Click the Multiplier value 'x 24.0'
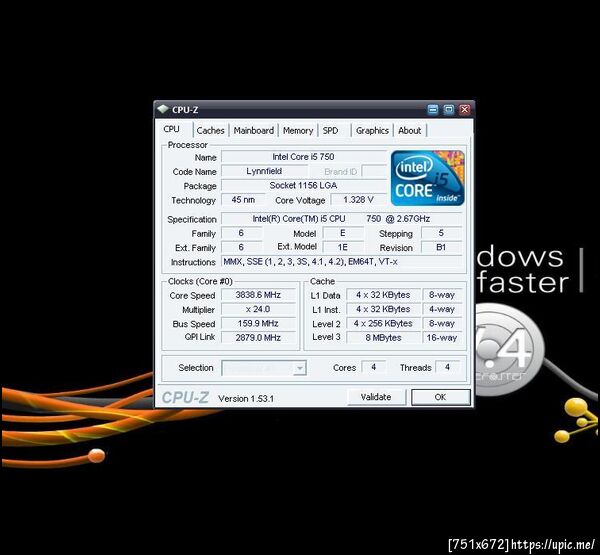The height and width of the screenshot is (555, 600). [259, 309]
